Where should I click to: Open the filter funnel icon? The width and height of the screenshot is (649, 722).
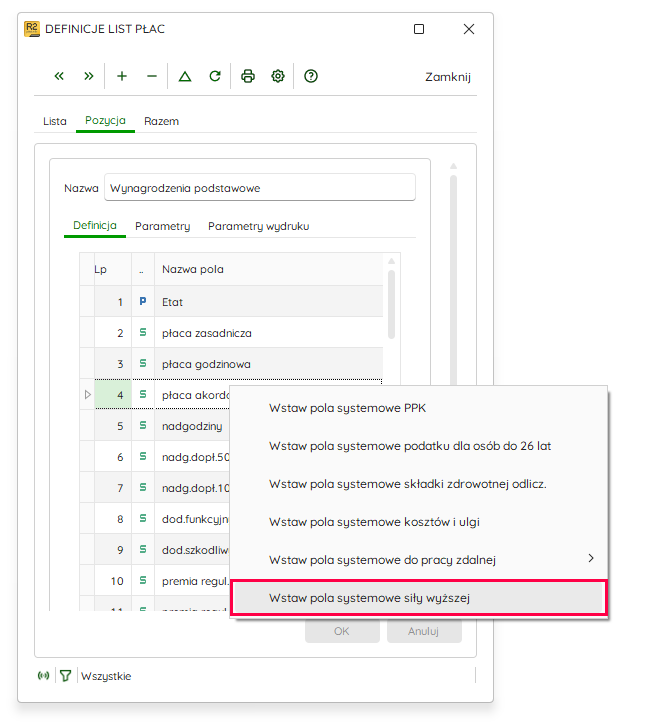pyautogui.click(x=65, y=675)
